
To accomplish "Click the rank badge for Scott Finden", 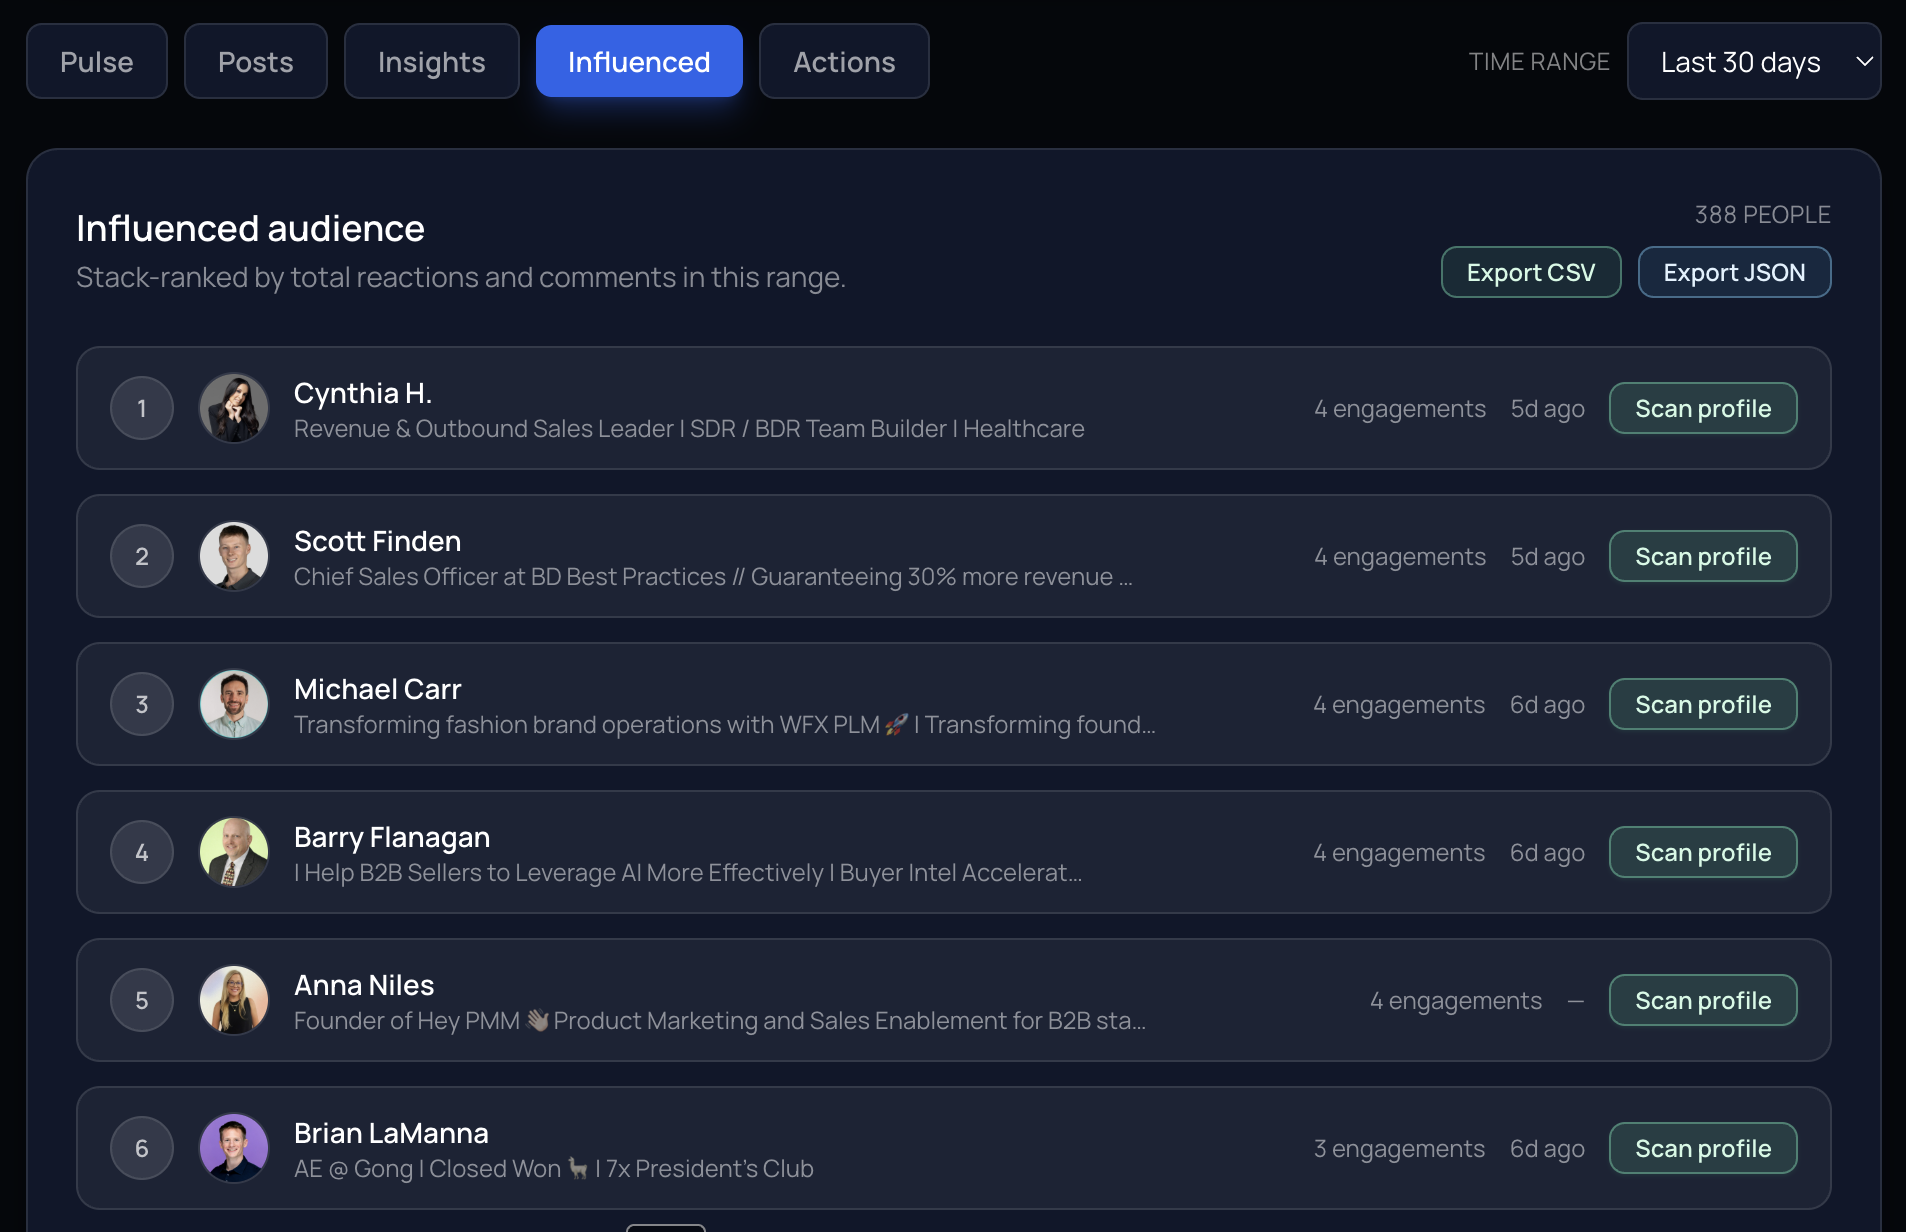I will pos(141,556).
